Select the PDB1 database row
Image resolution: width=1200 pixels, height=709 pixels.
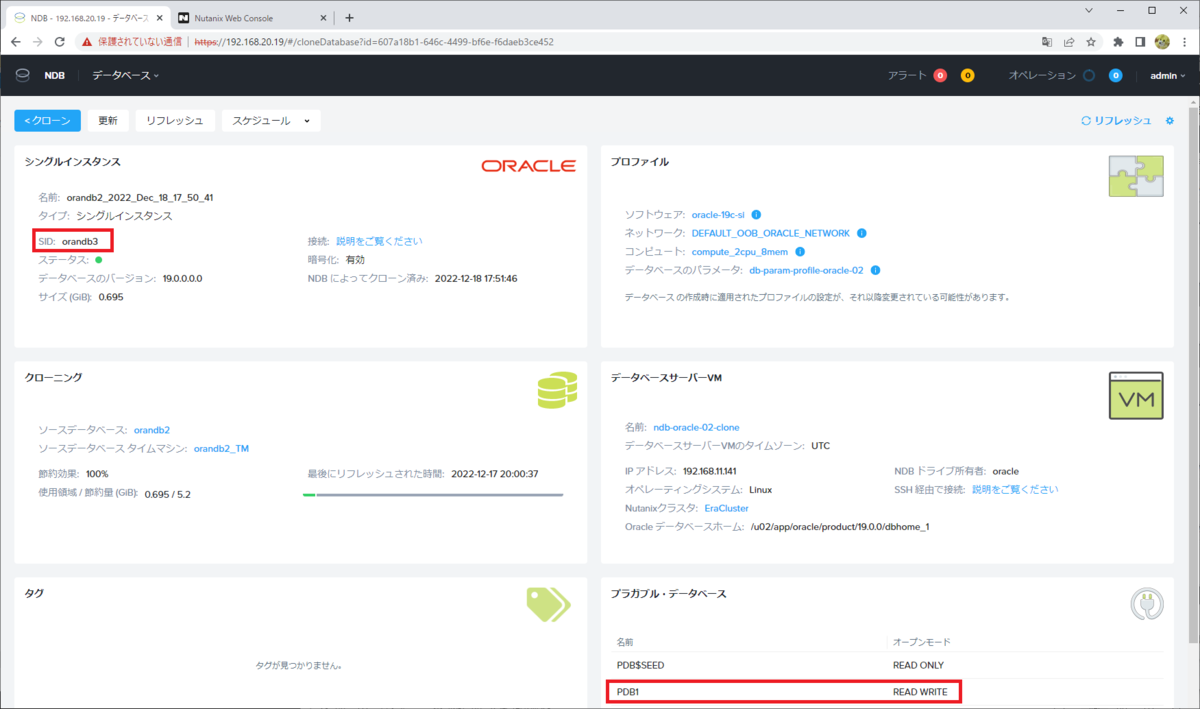click(x=888, y=691)
